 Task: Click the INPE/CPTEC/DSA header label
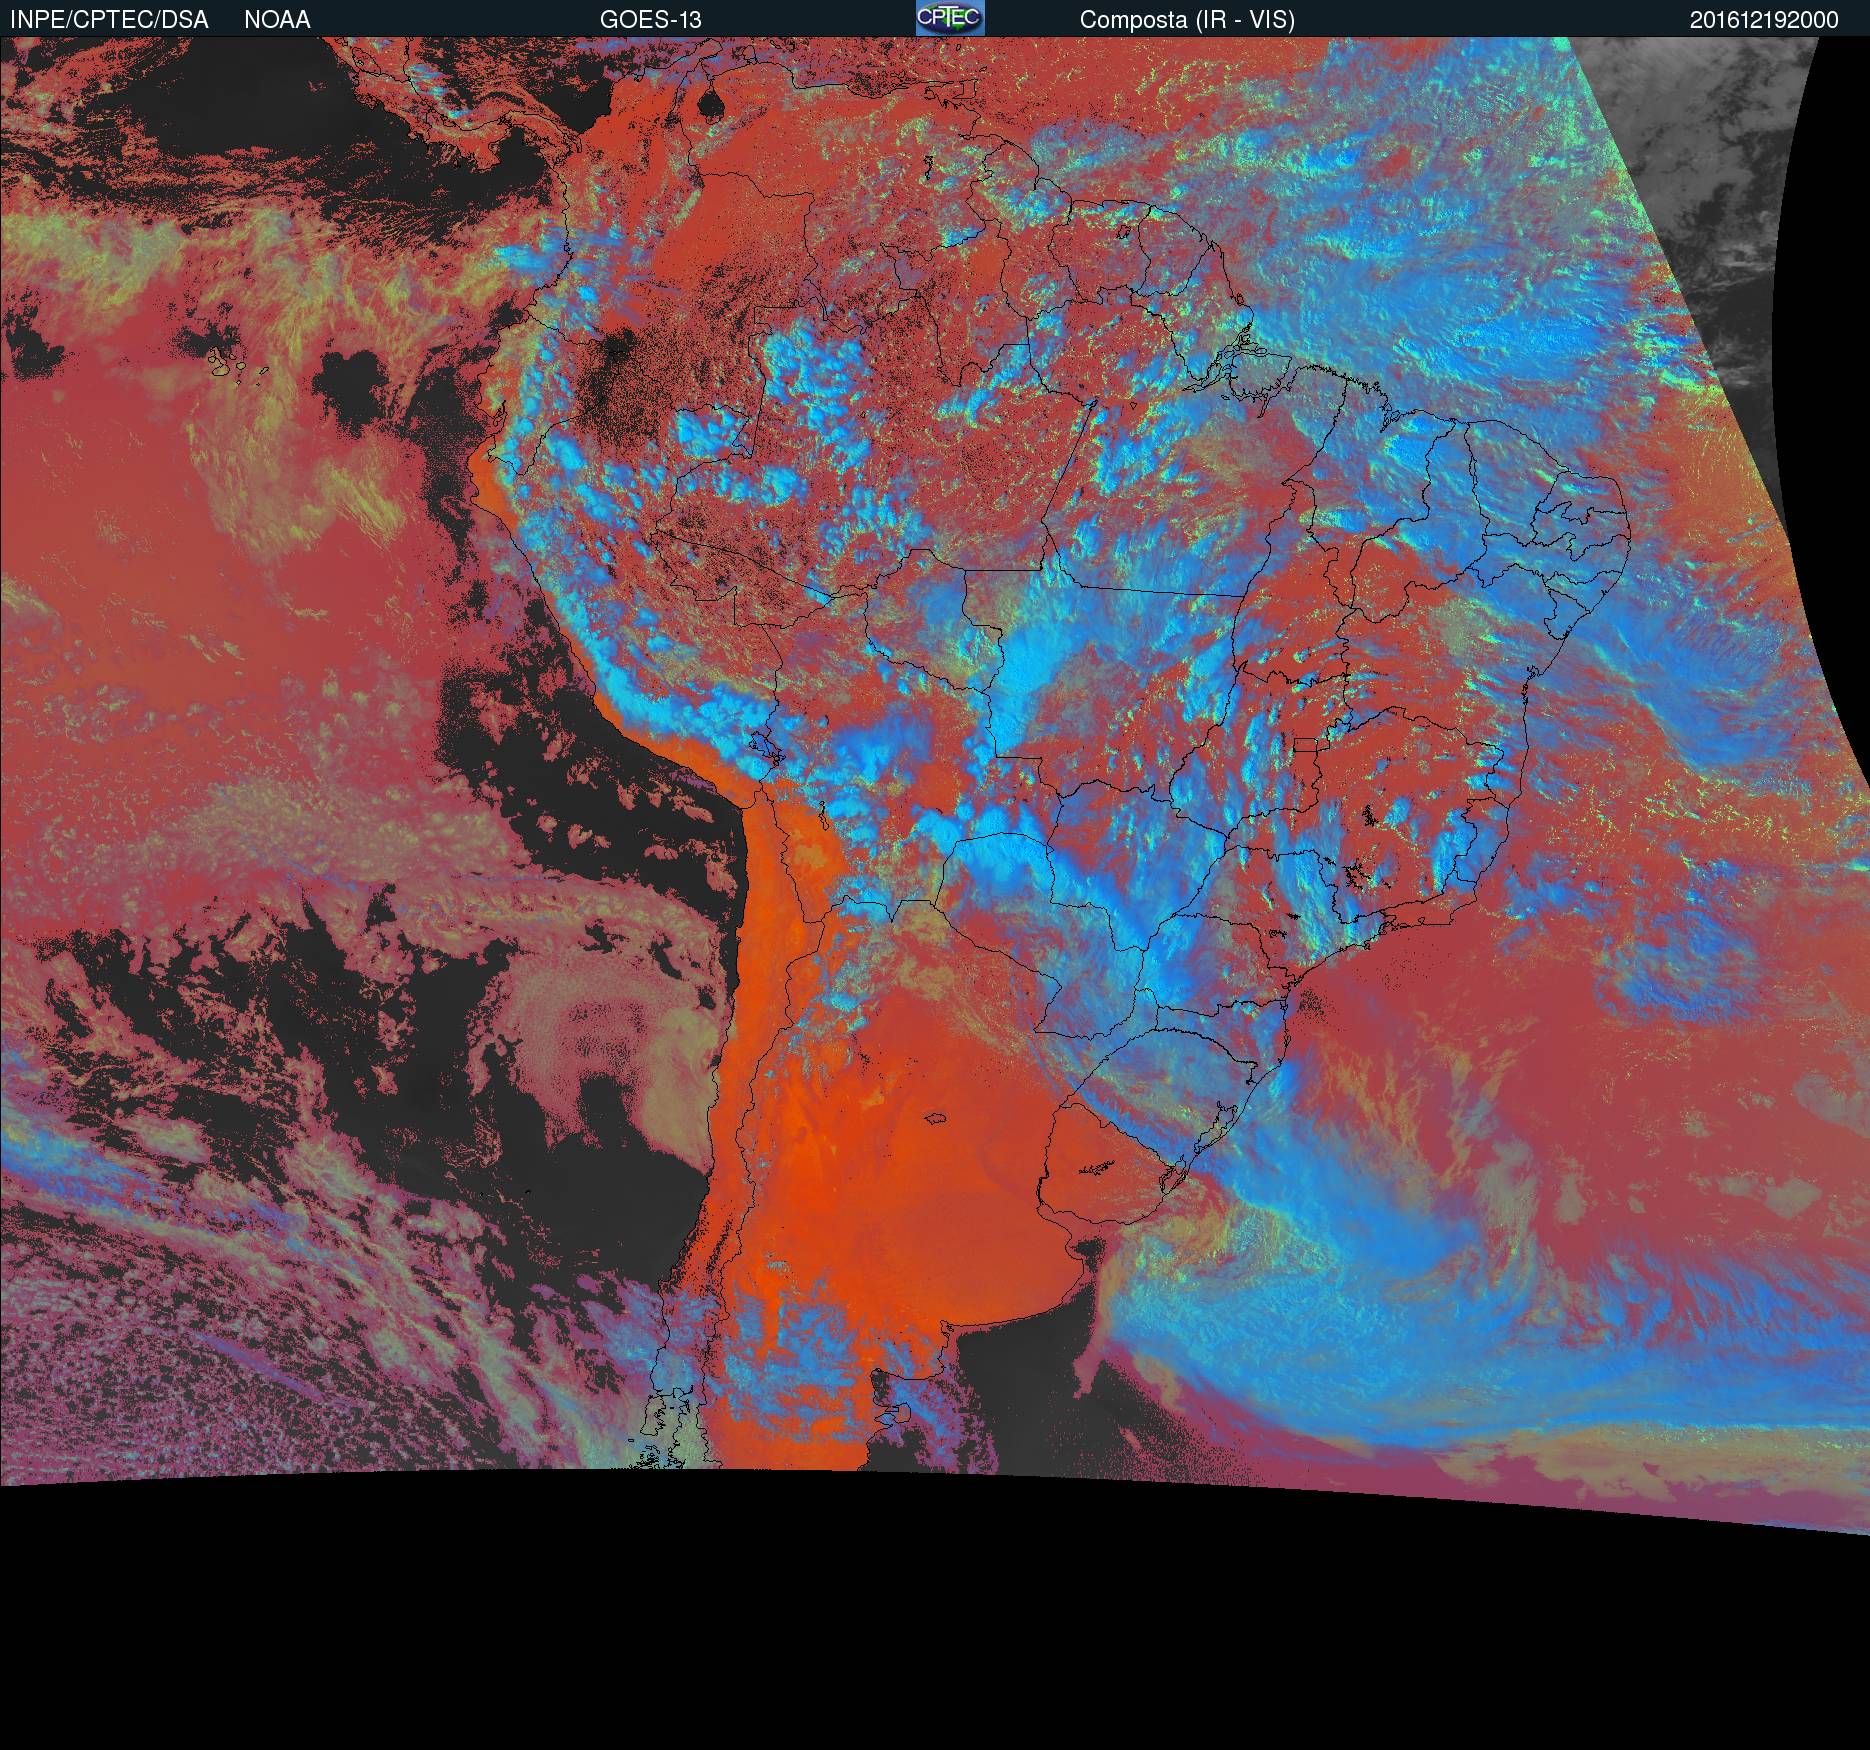point(109,19)
